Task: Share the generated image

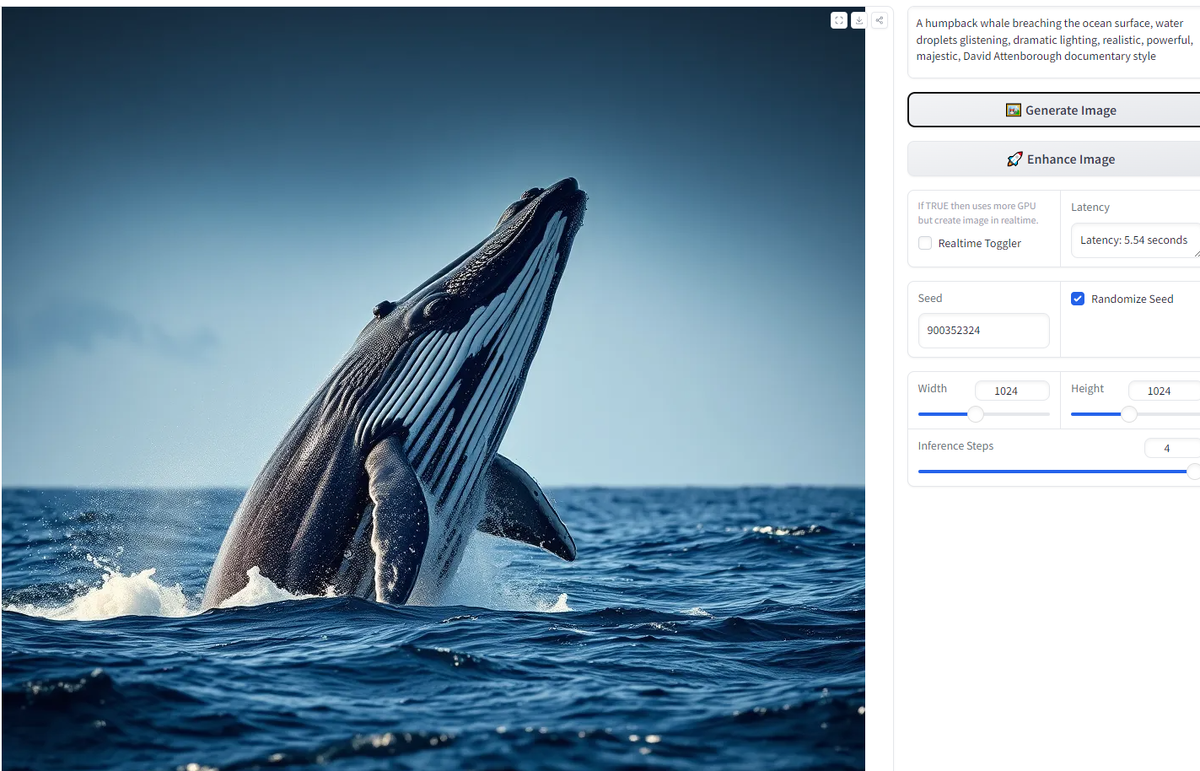Action: [879, 20]
